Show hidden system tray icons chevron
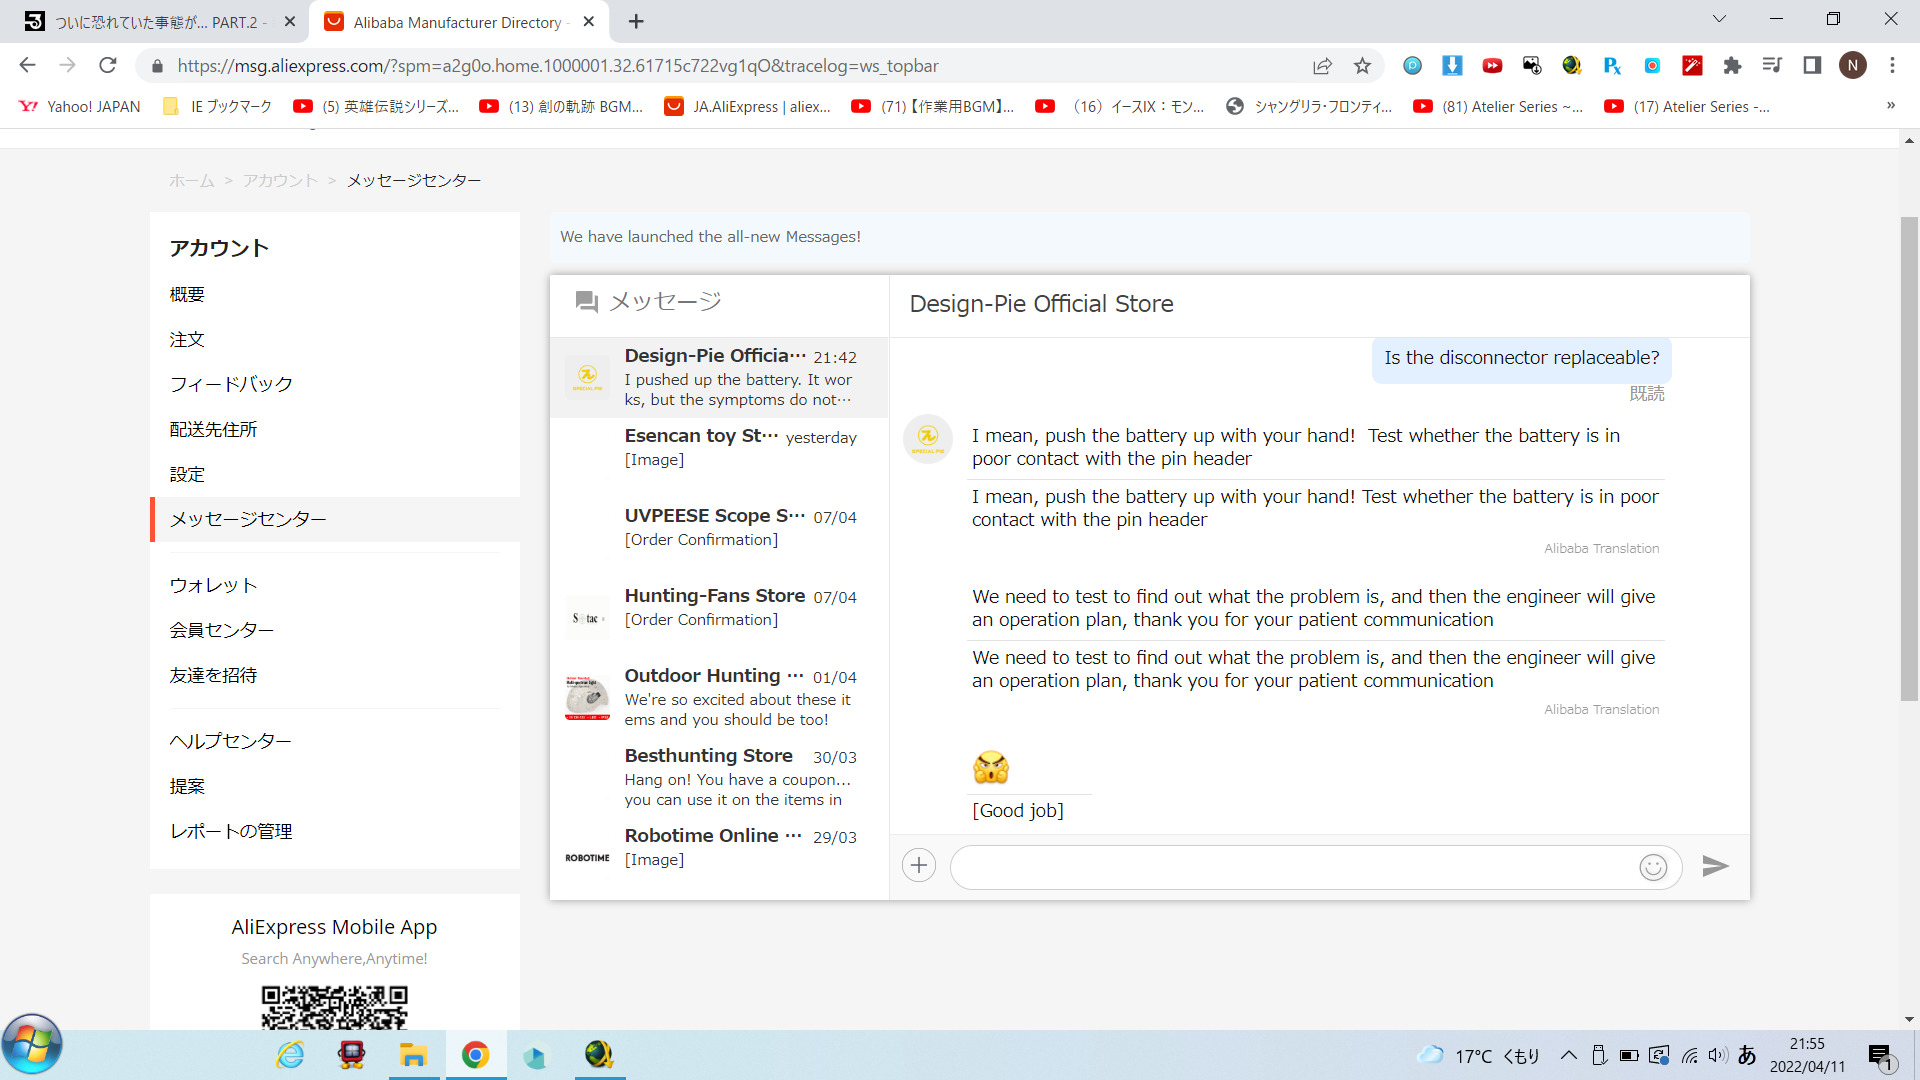The image size is (1920, 1080). pos(1568,1055)
